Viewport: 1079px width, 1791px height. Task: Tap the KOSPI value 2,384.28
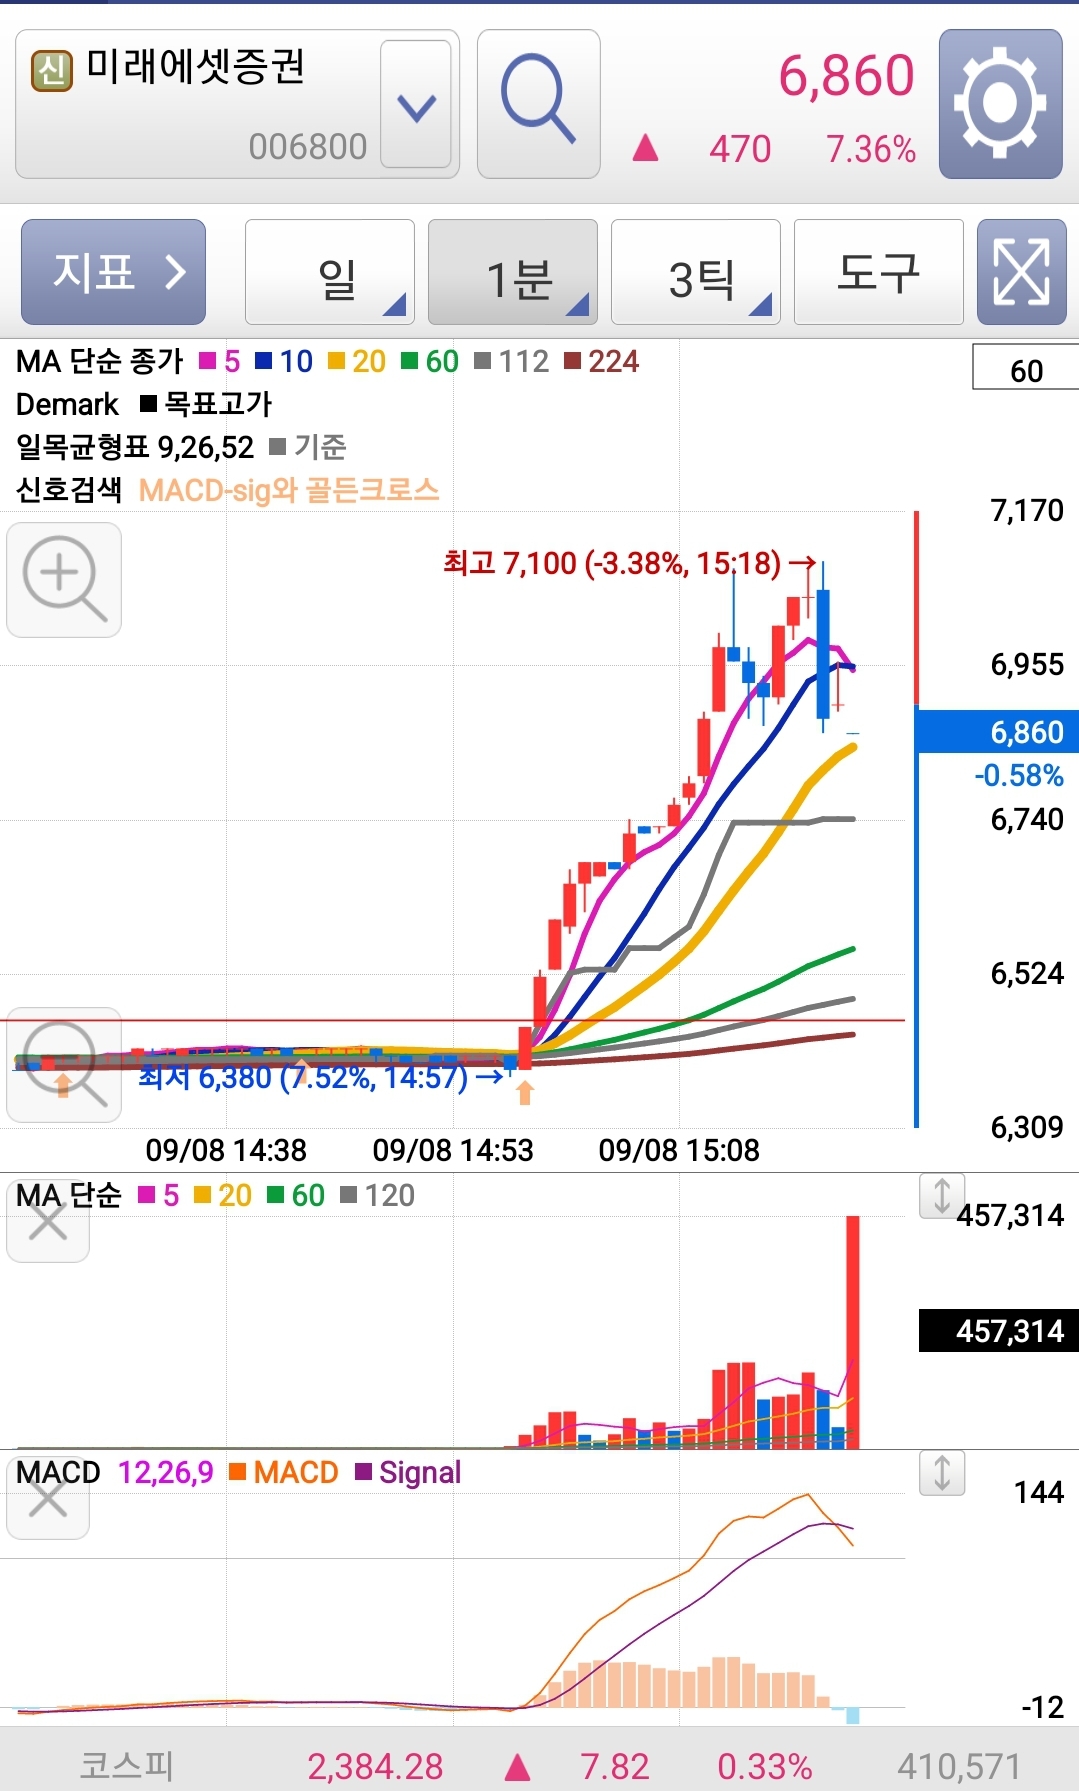(375, 1766)
